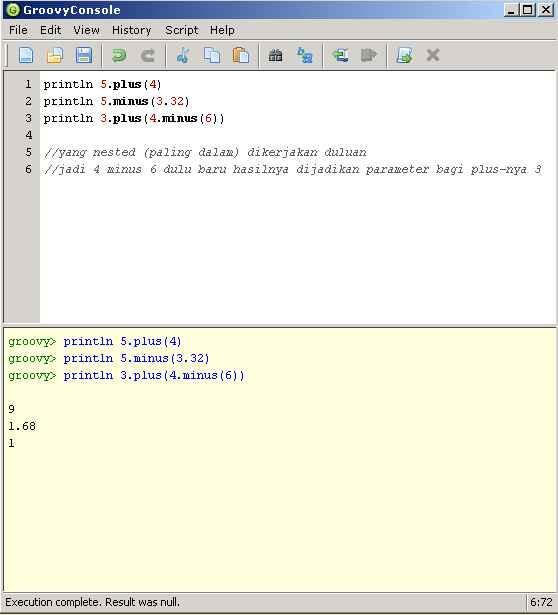Click the New File toolbar icon
558x615 pixels.
pyautogui.click(x=26, y=55)
